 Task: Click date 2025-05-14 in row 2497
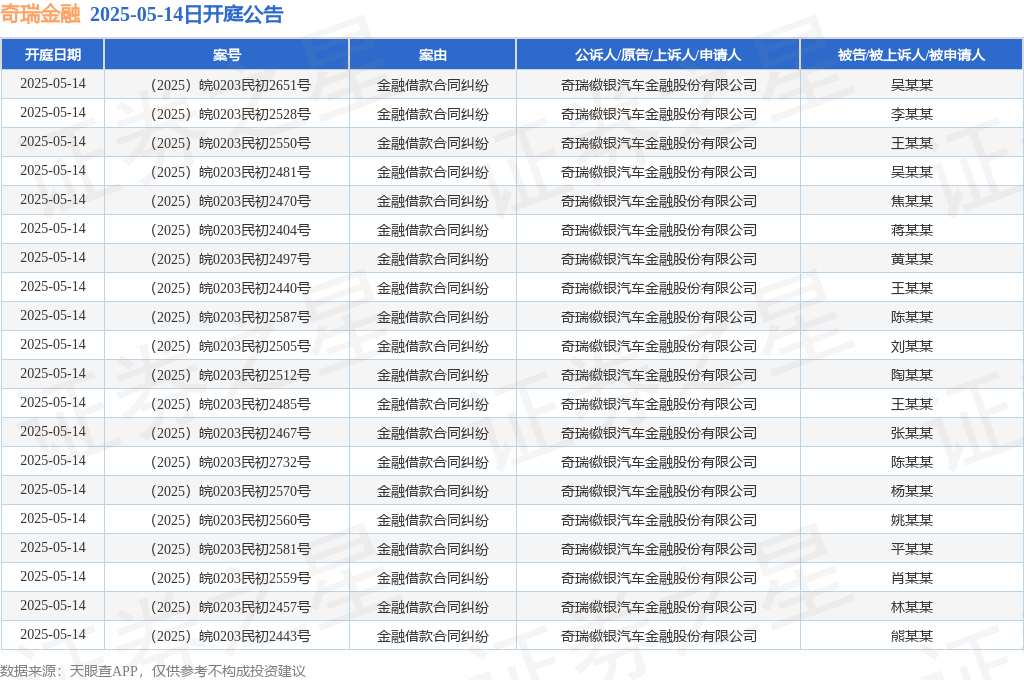pos(53,258)
